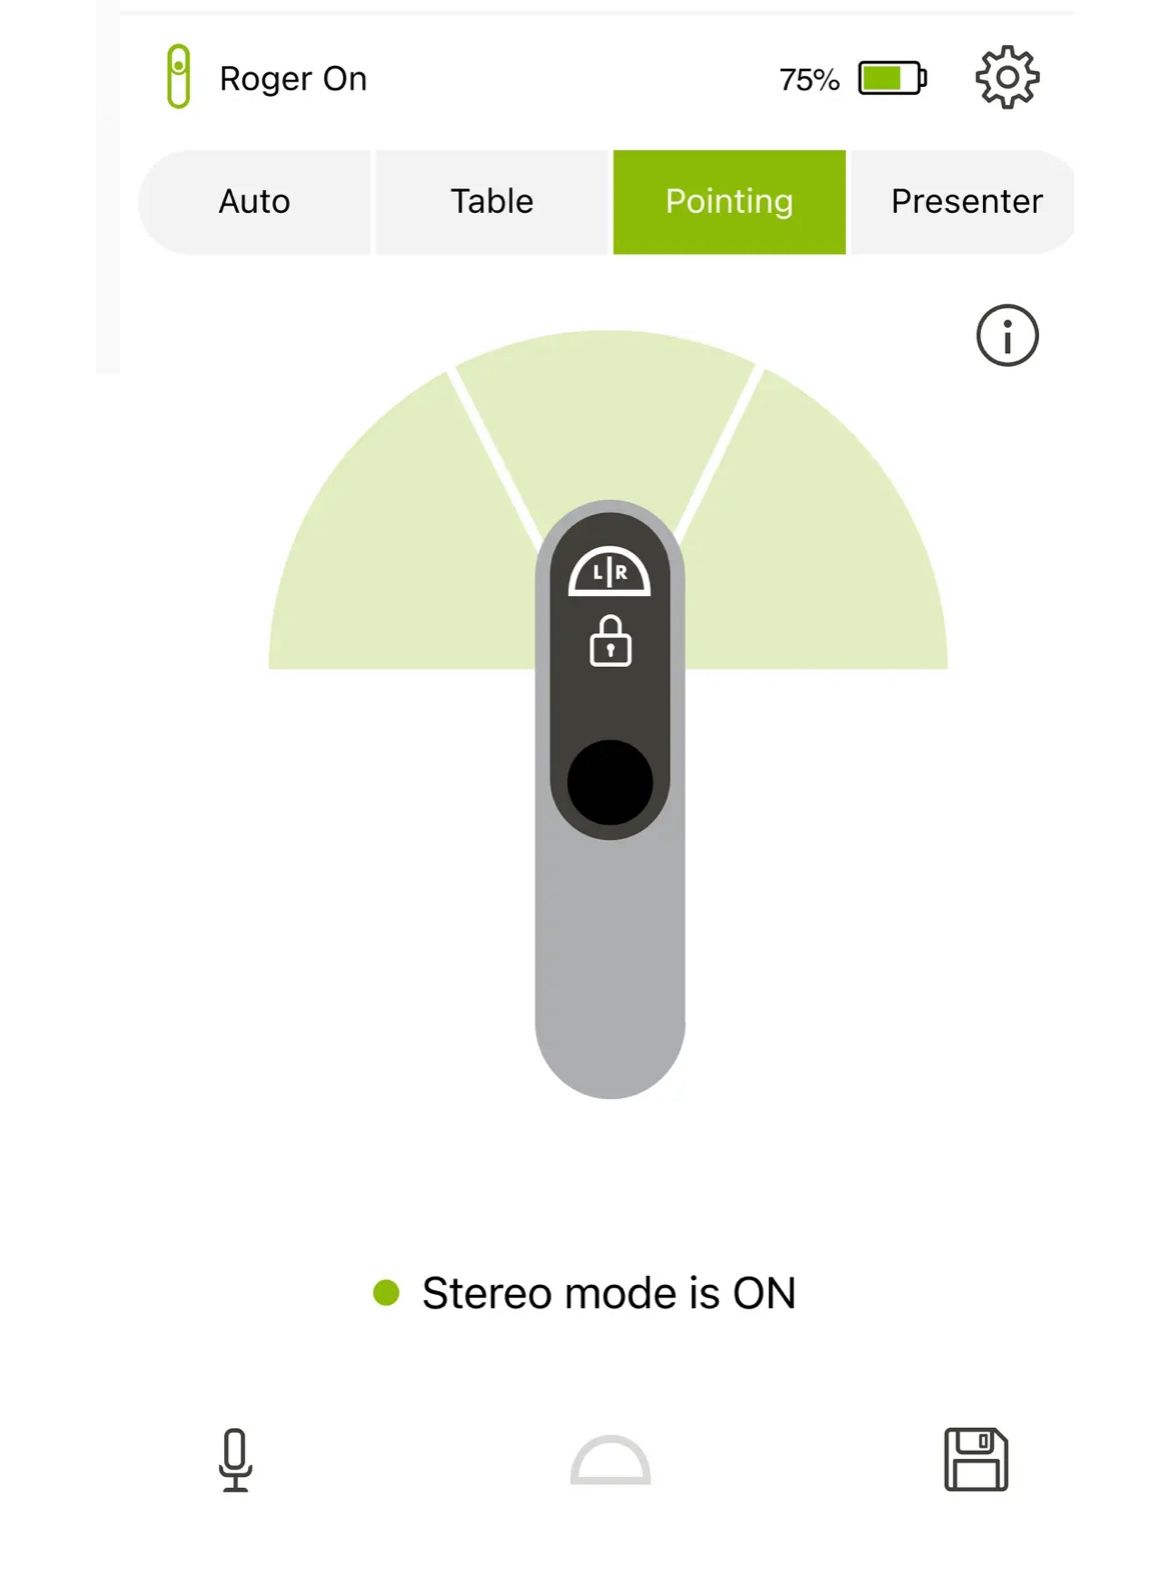Tap the Roger On title text
Image resolution: width=1170 pixels, height=1572 pixels.
click(x=293, y=78)
